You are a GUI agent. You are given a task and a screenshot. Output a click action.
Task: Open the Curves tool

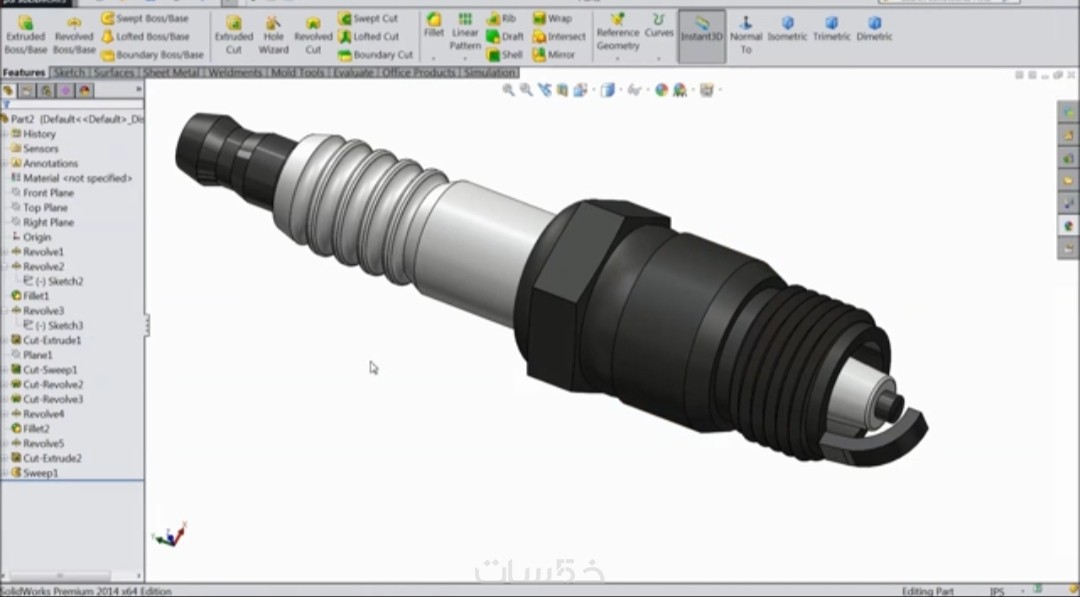[x=658, y=26]
